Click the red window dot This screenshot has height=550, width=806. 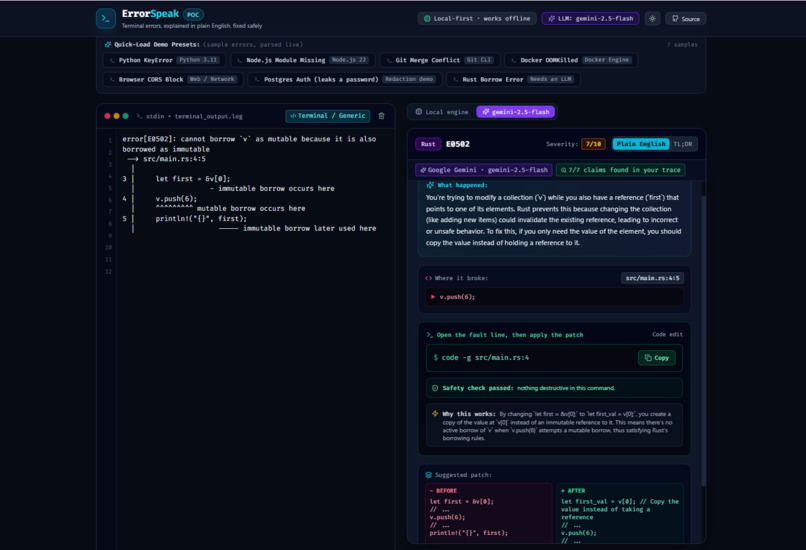pyautogui.click(x=107, y=116)
